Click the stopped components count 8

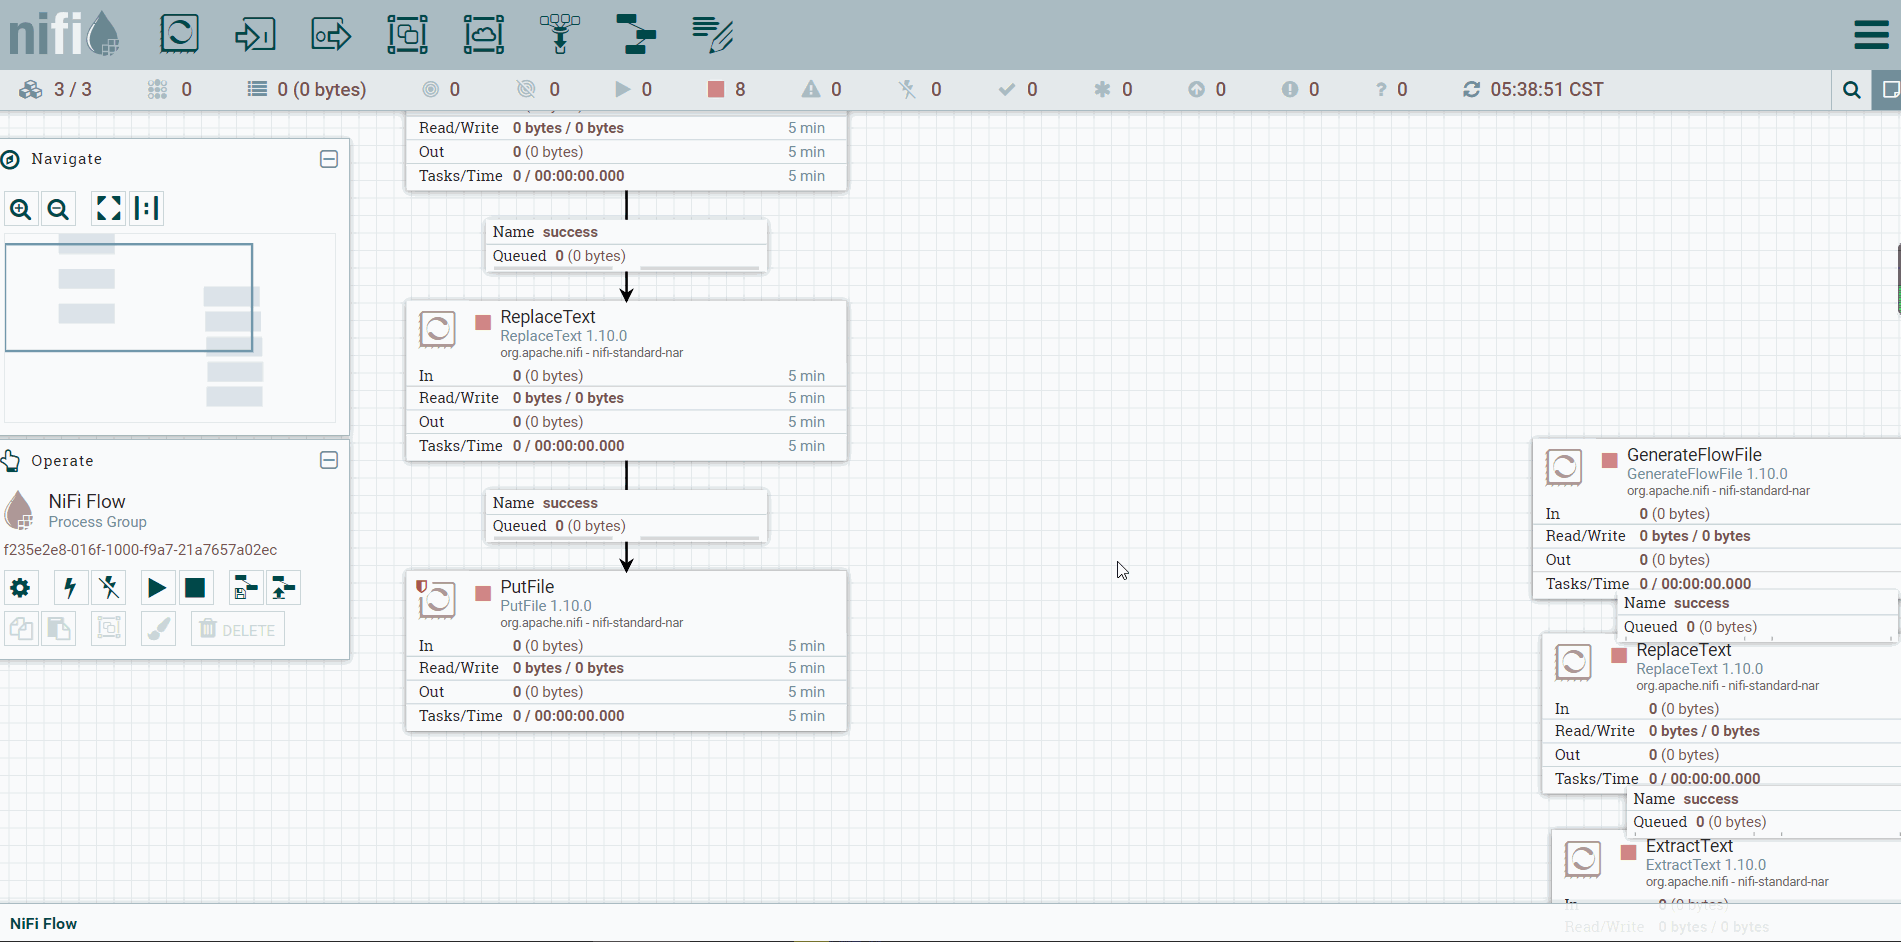pos(728,90)
